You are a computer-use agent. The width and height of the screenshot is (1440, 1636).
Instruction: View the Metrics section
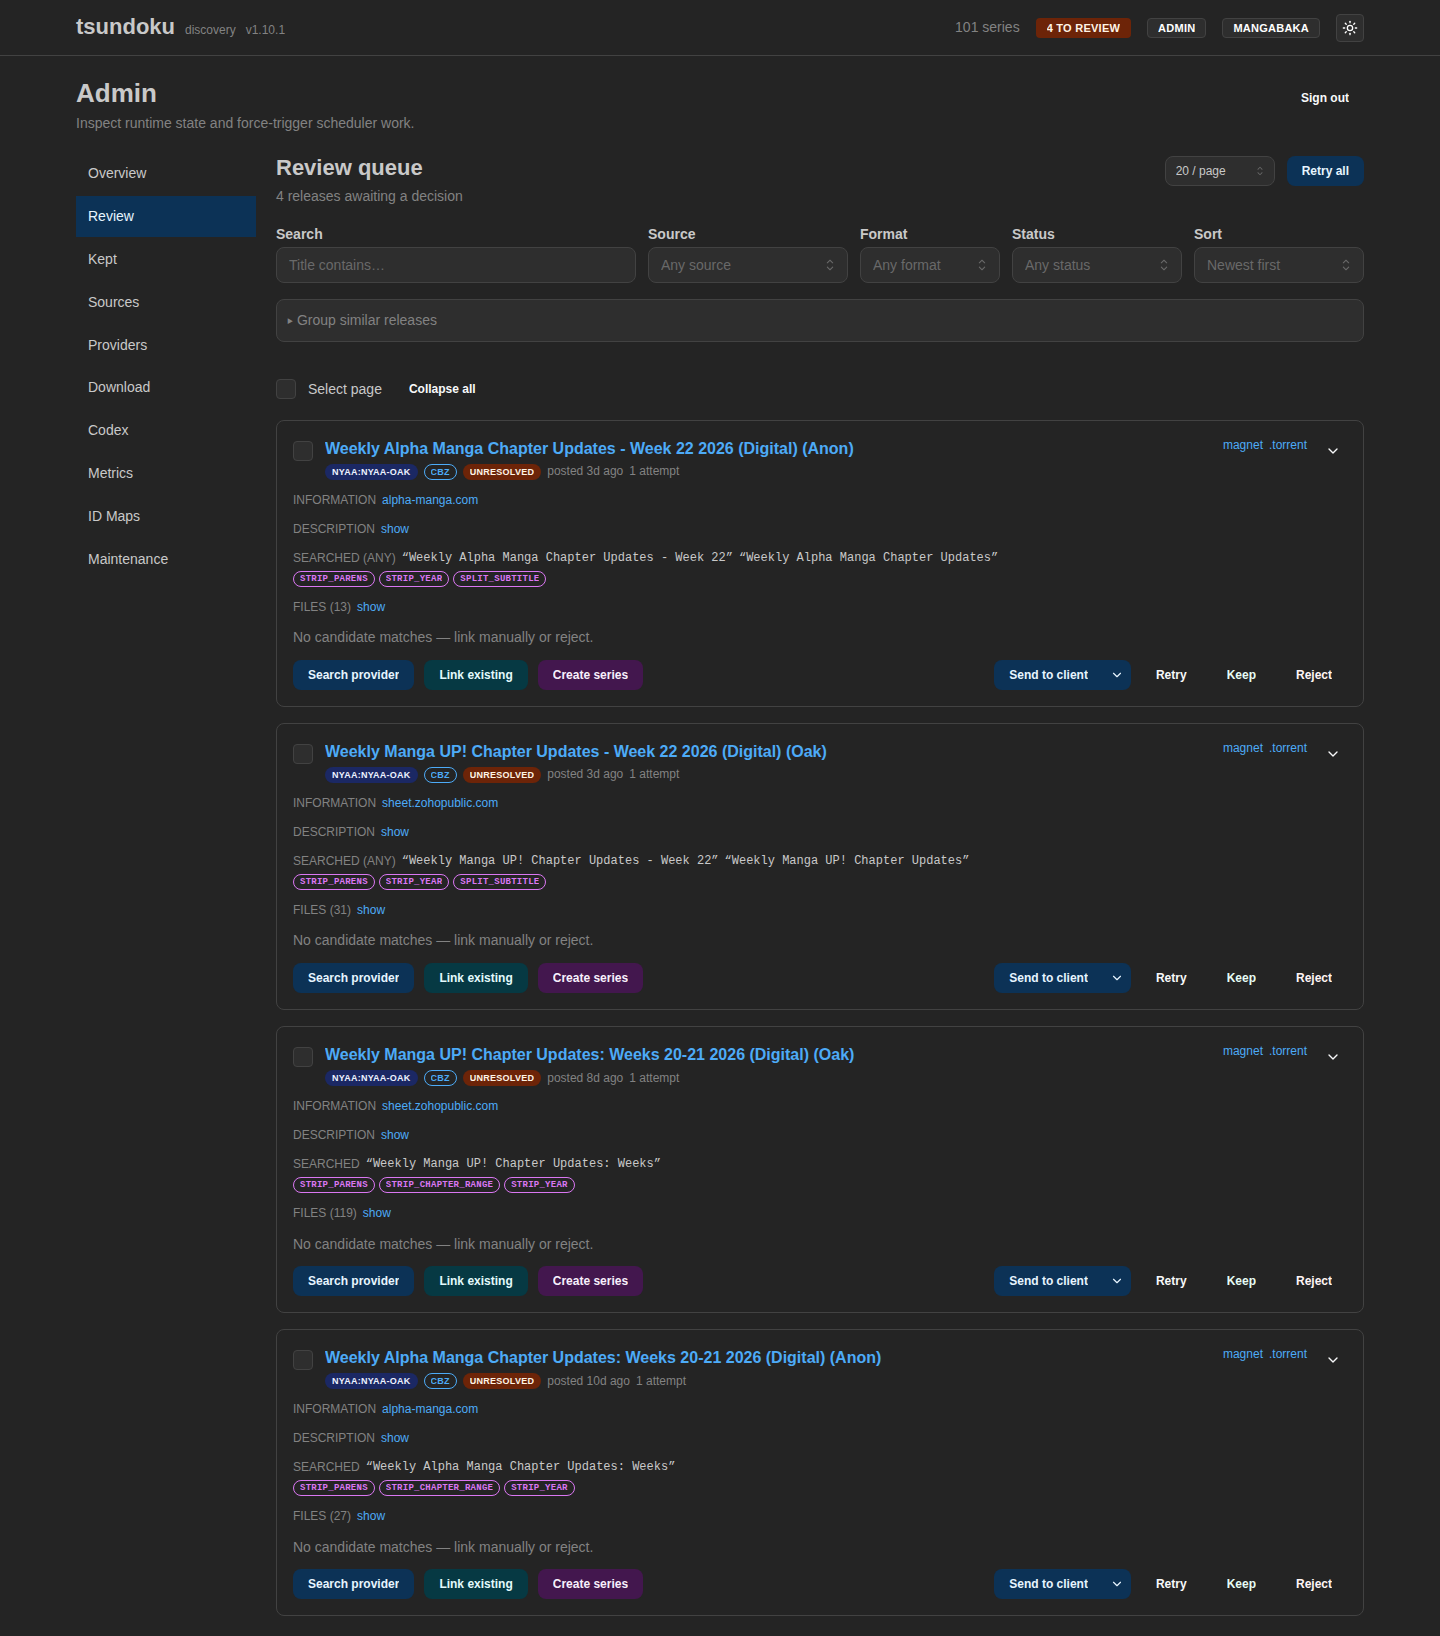pyautogui.click(x=166, y=473)
